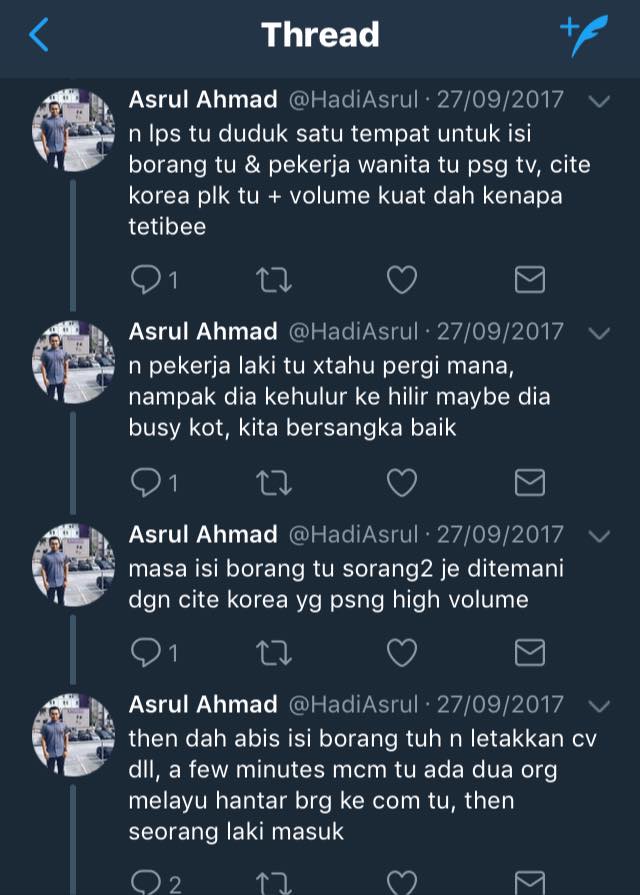Viewport: 640px width, 895px height.
Task: View profile picture beside 'then dah abis' tweet
Action: click(x=73, y=735)
